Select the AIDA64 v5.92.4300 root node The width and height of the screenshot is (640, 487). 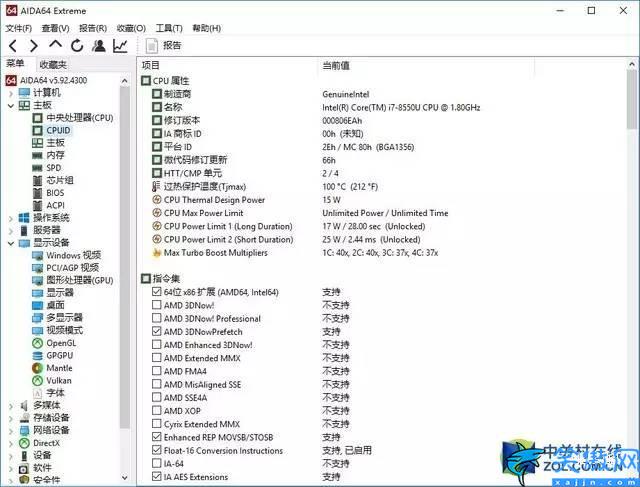pos(53,80)
